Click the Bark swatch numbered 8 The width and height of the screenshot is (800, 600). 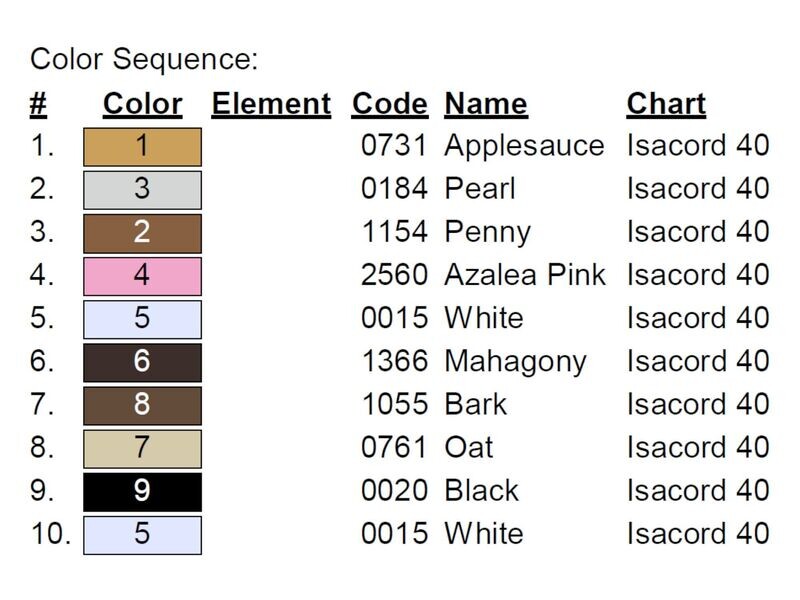coord(142,406)
